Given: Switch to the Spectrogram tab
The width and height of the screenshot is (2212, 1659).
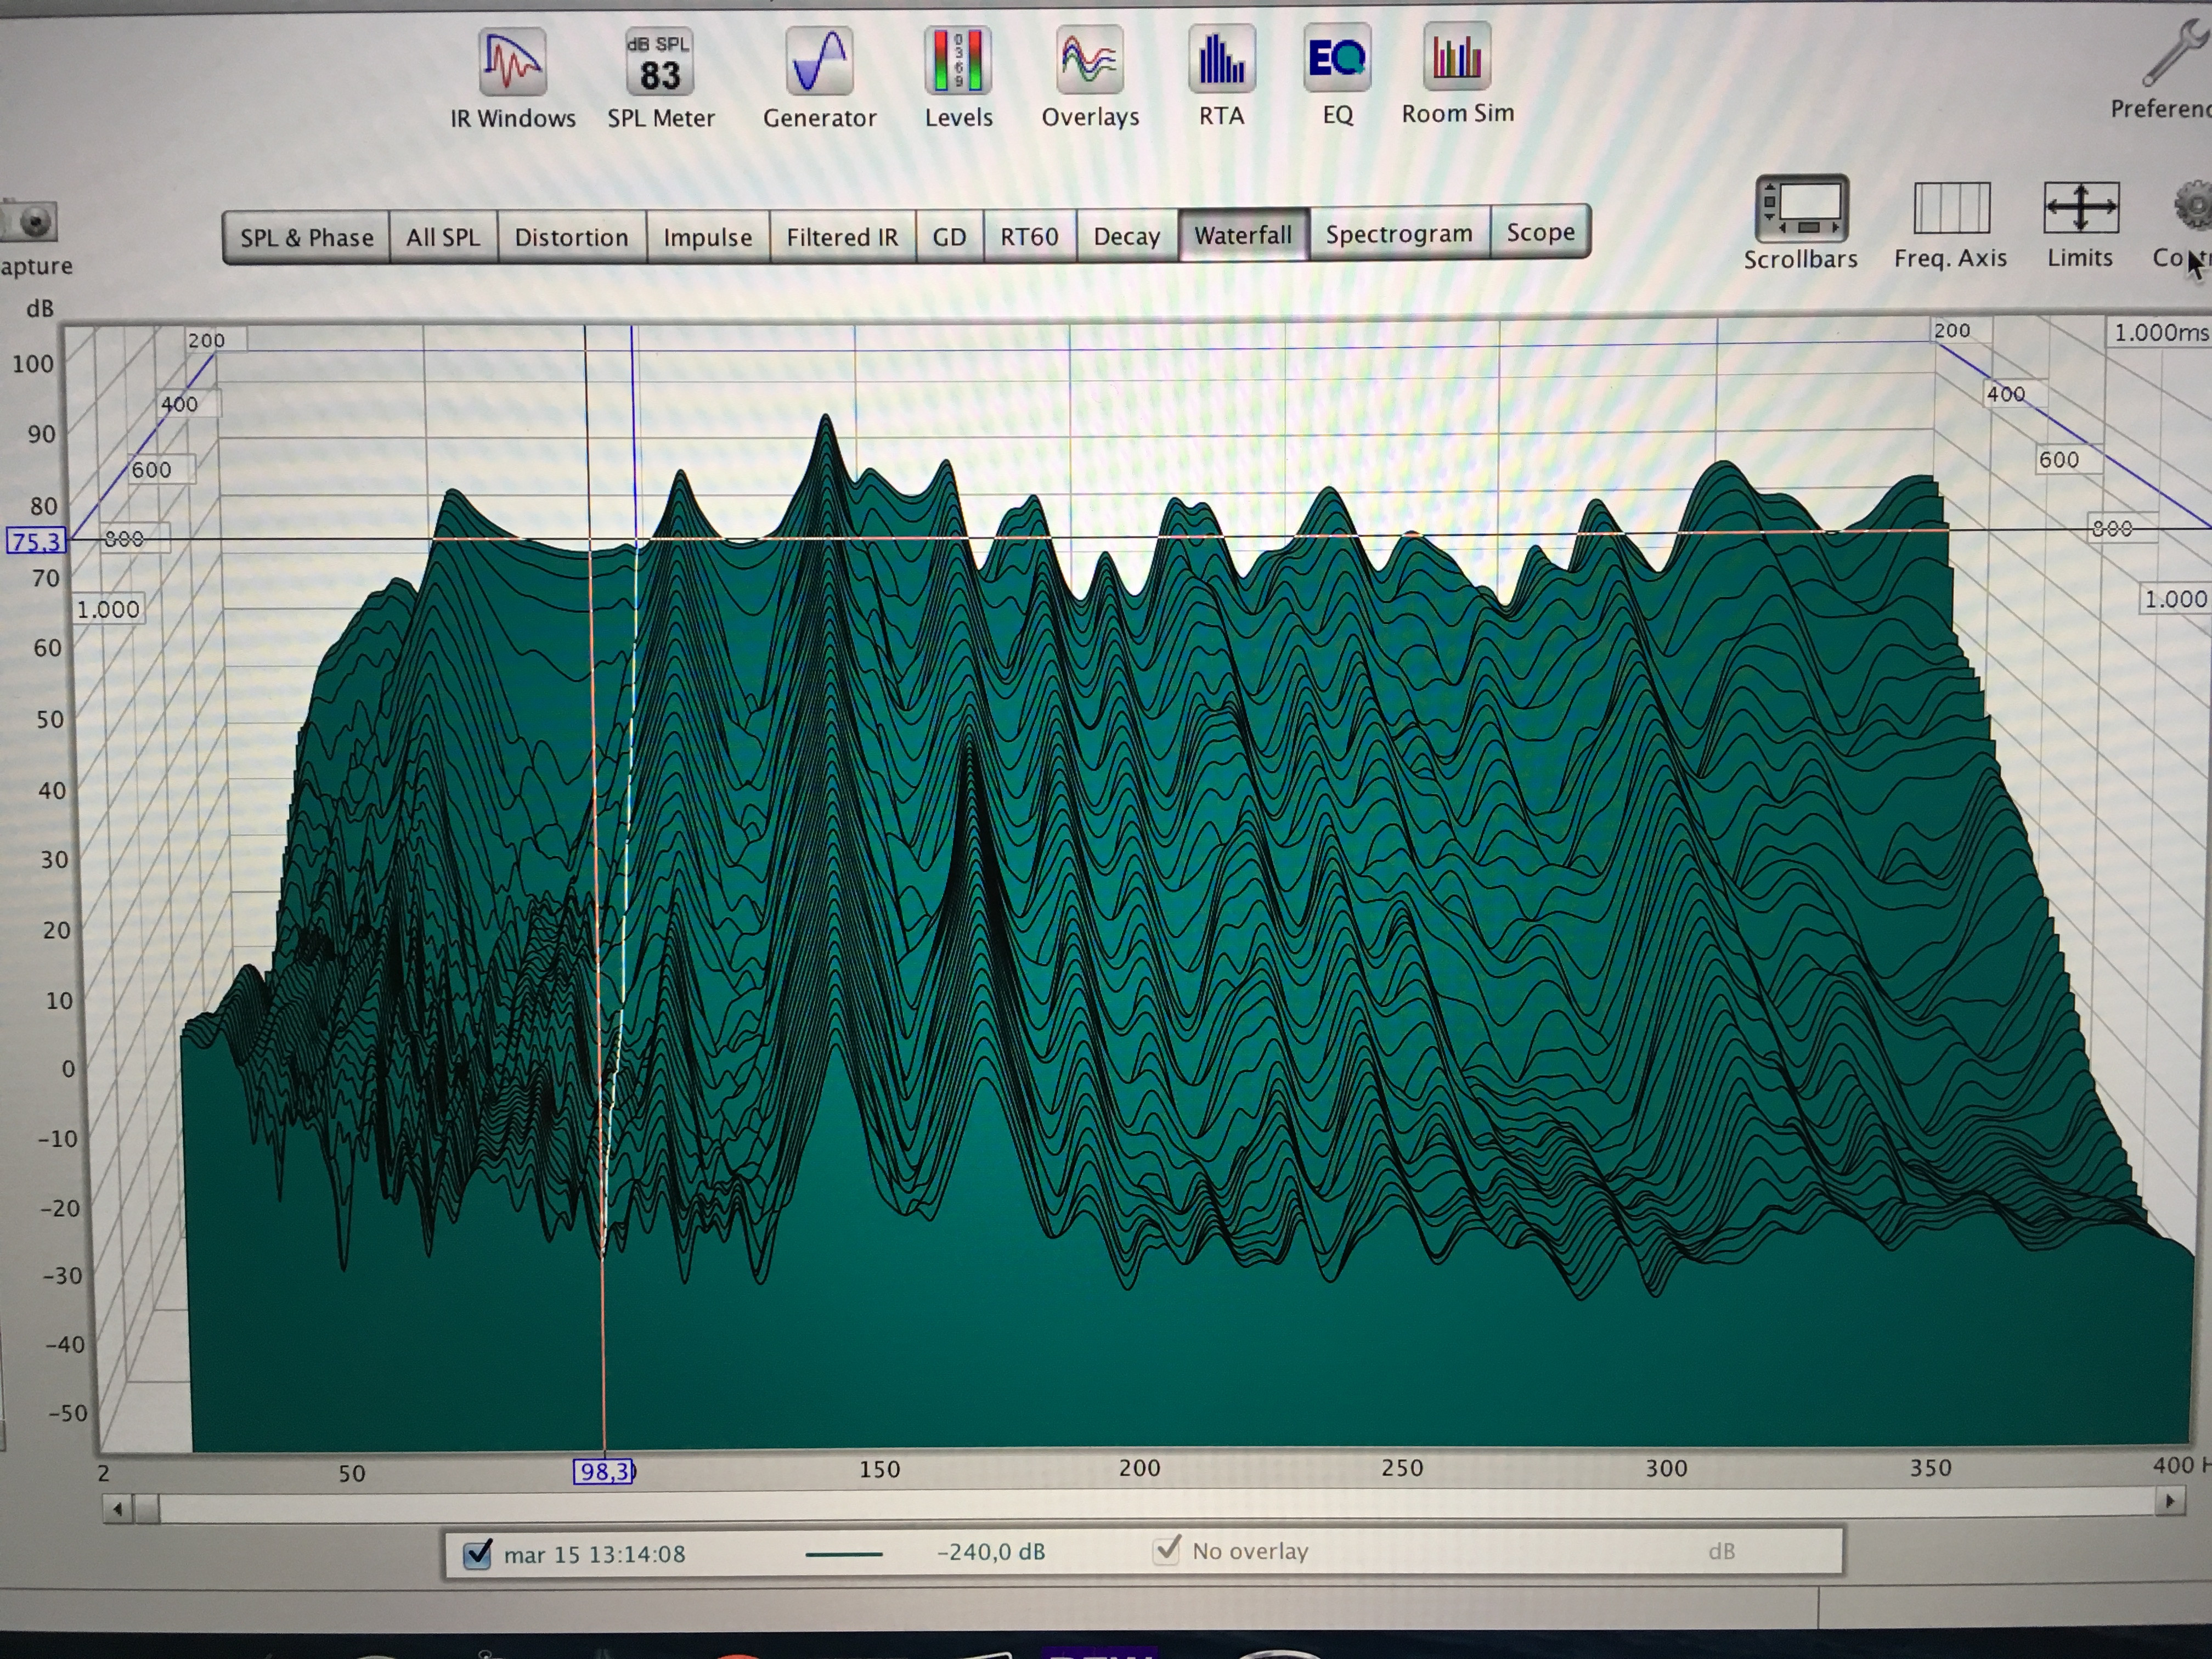Looking at the screenshot, I should 1399,234.
